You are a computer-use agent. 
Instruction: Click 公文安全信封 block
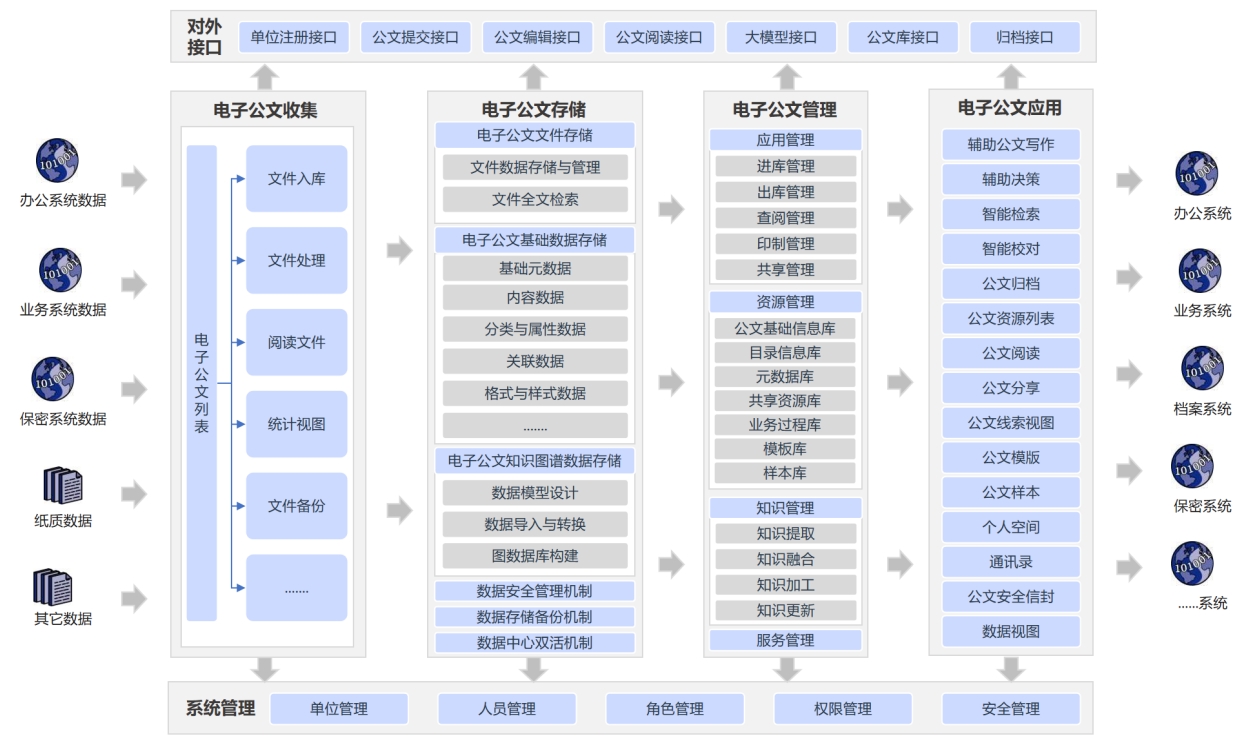[1011, 597]
